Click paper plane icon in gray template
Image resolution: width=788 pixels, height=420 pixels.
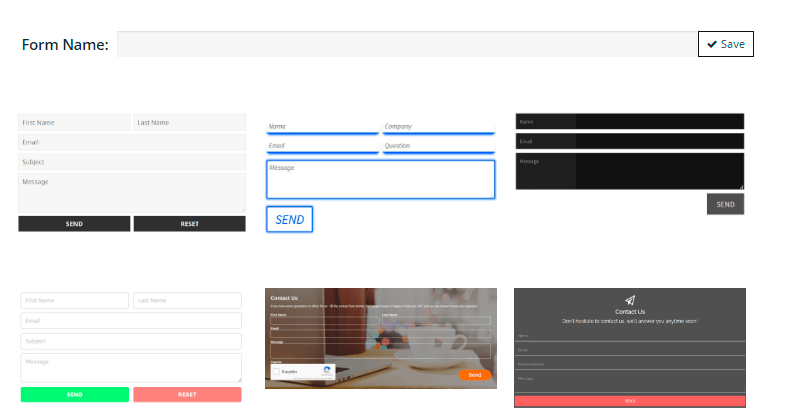[630, 300]
